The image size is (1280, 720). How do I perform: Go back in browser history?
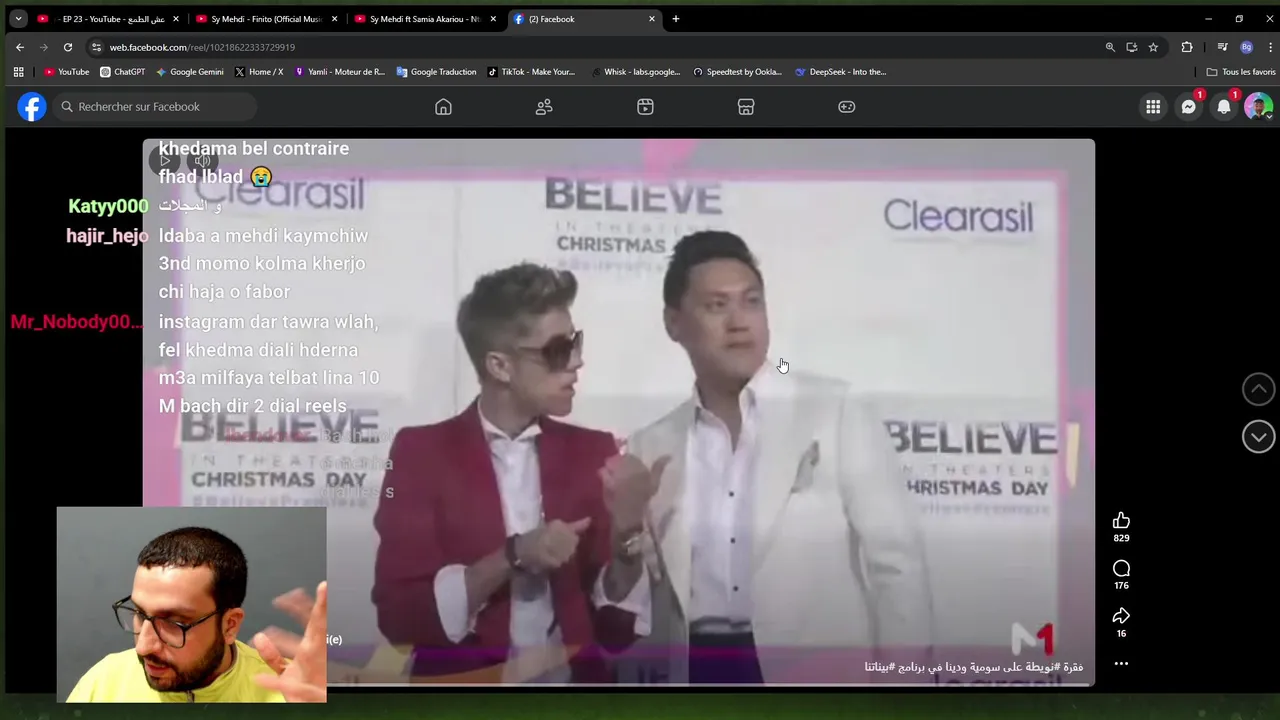point(20,47)
